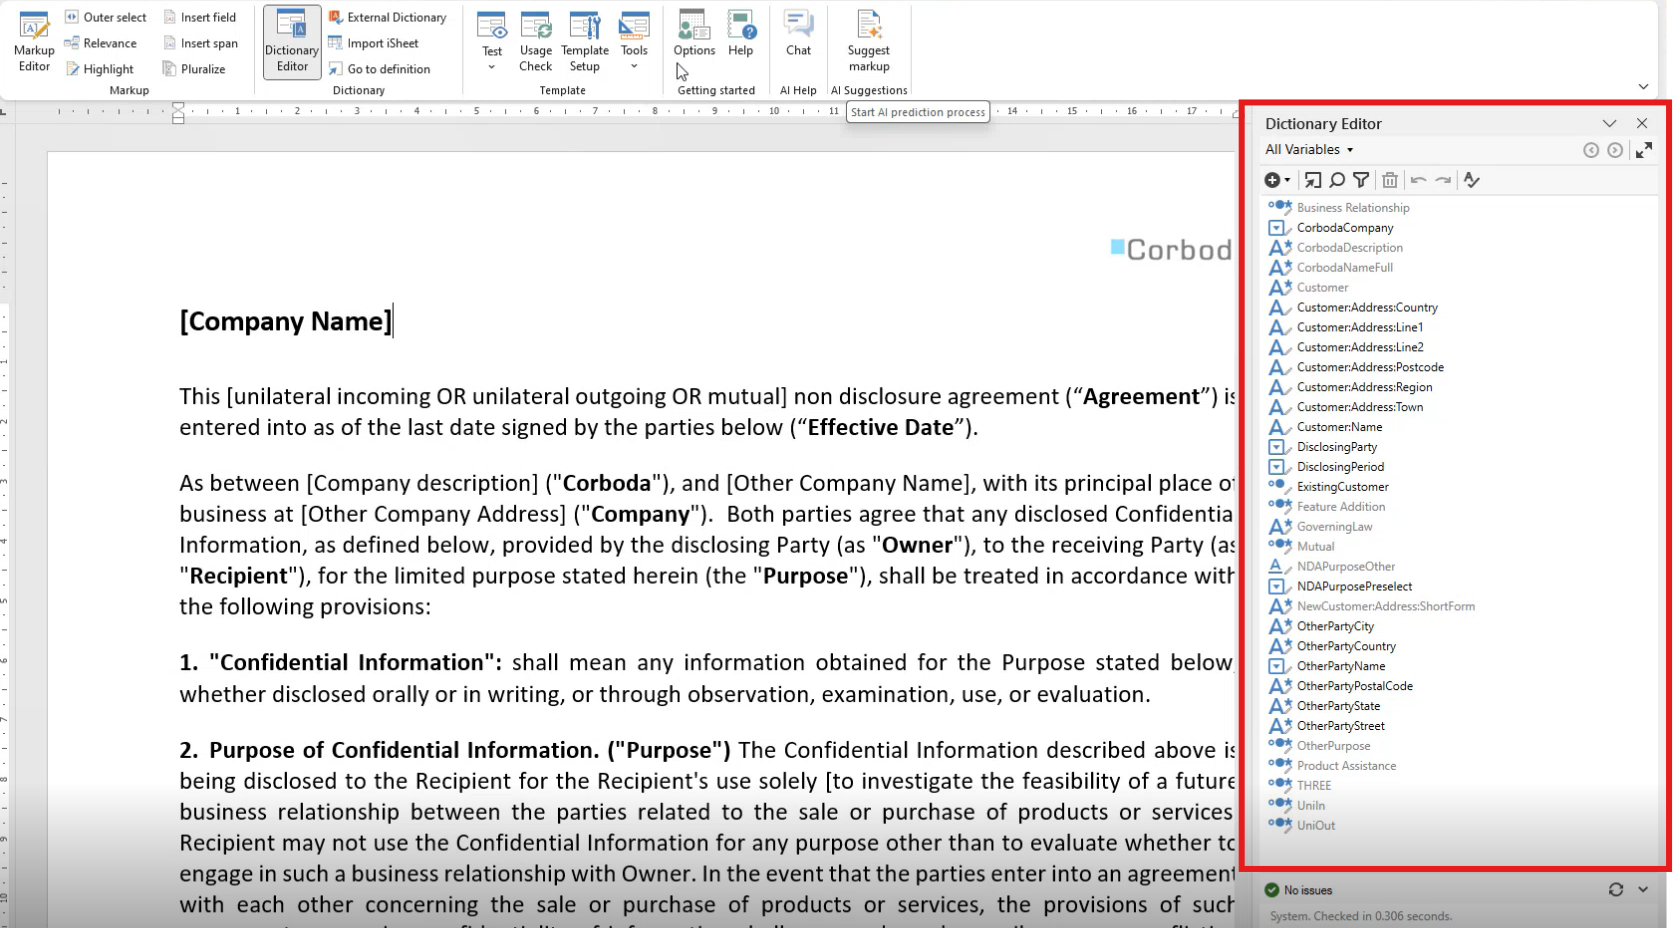Viewport: 1673px width, 928px height.
Task: Open the filter in Dictionary Editor toolbar
Action: pos(1361,180)
